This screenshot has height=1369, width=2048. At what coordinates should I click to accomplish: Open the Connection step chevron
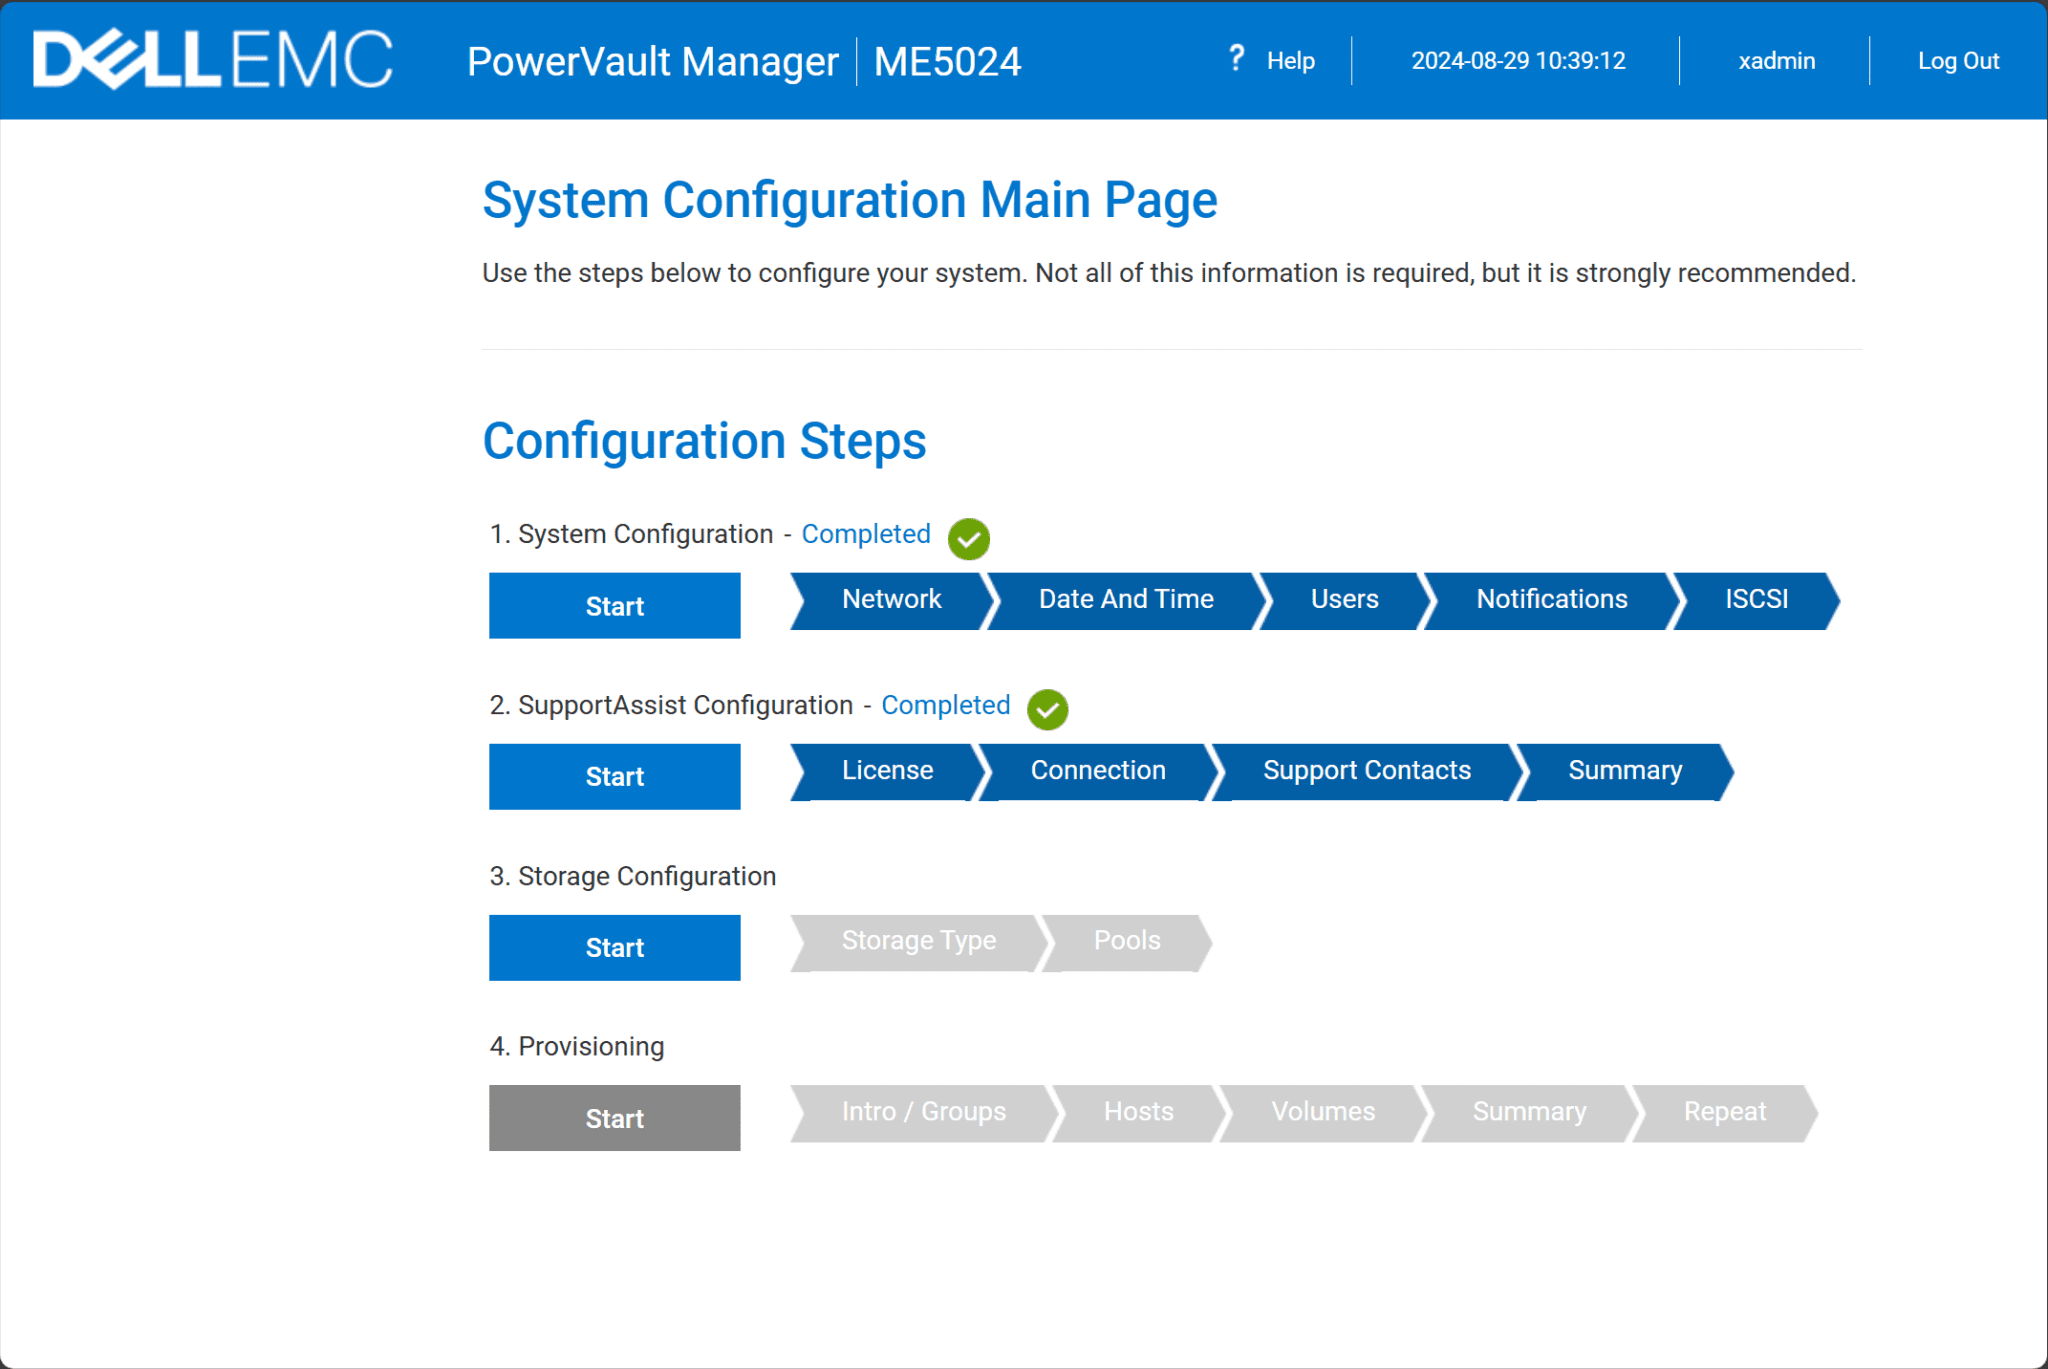(1098, 771)
